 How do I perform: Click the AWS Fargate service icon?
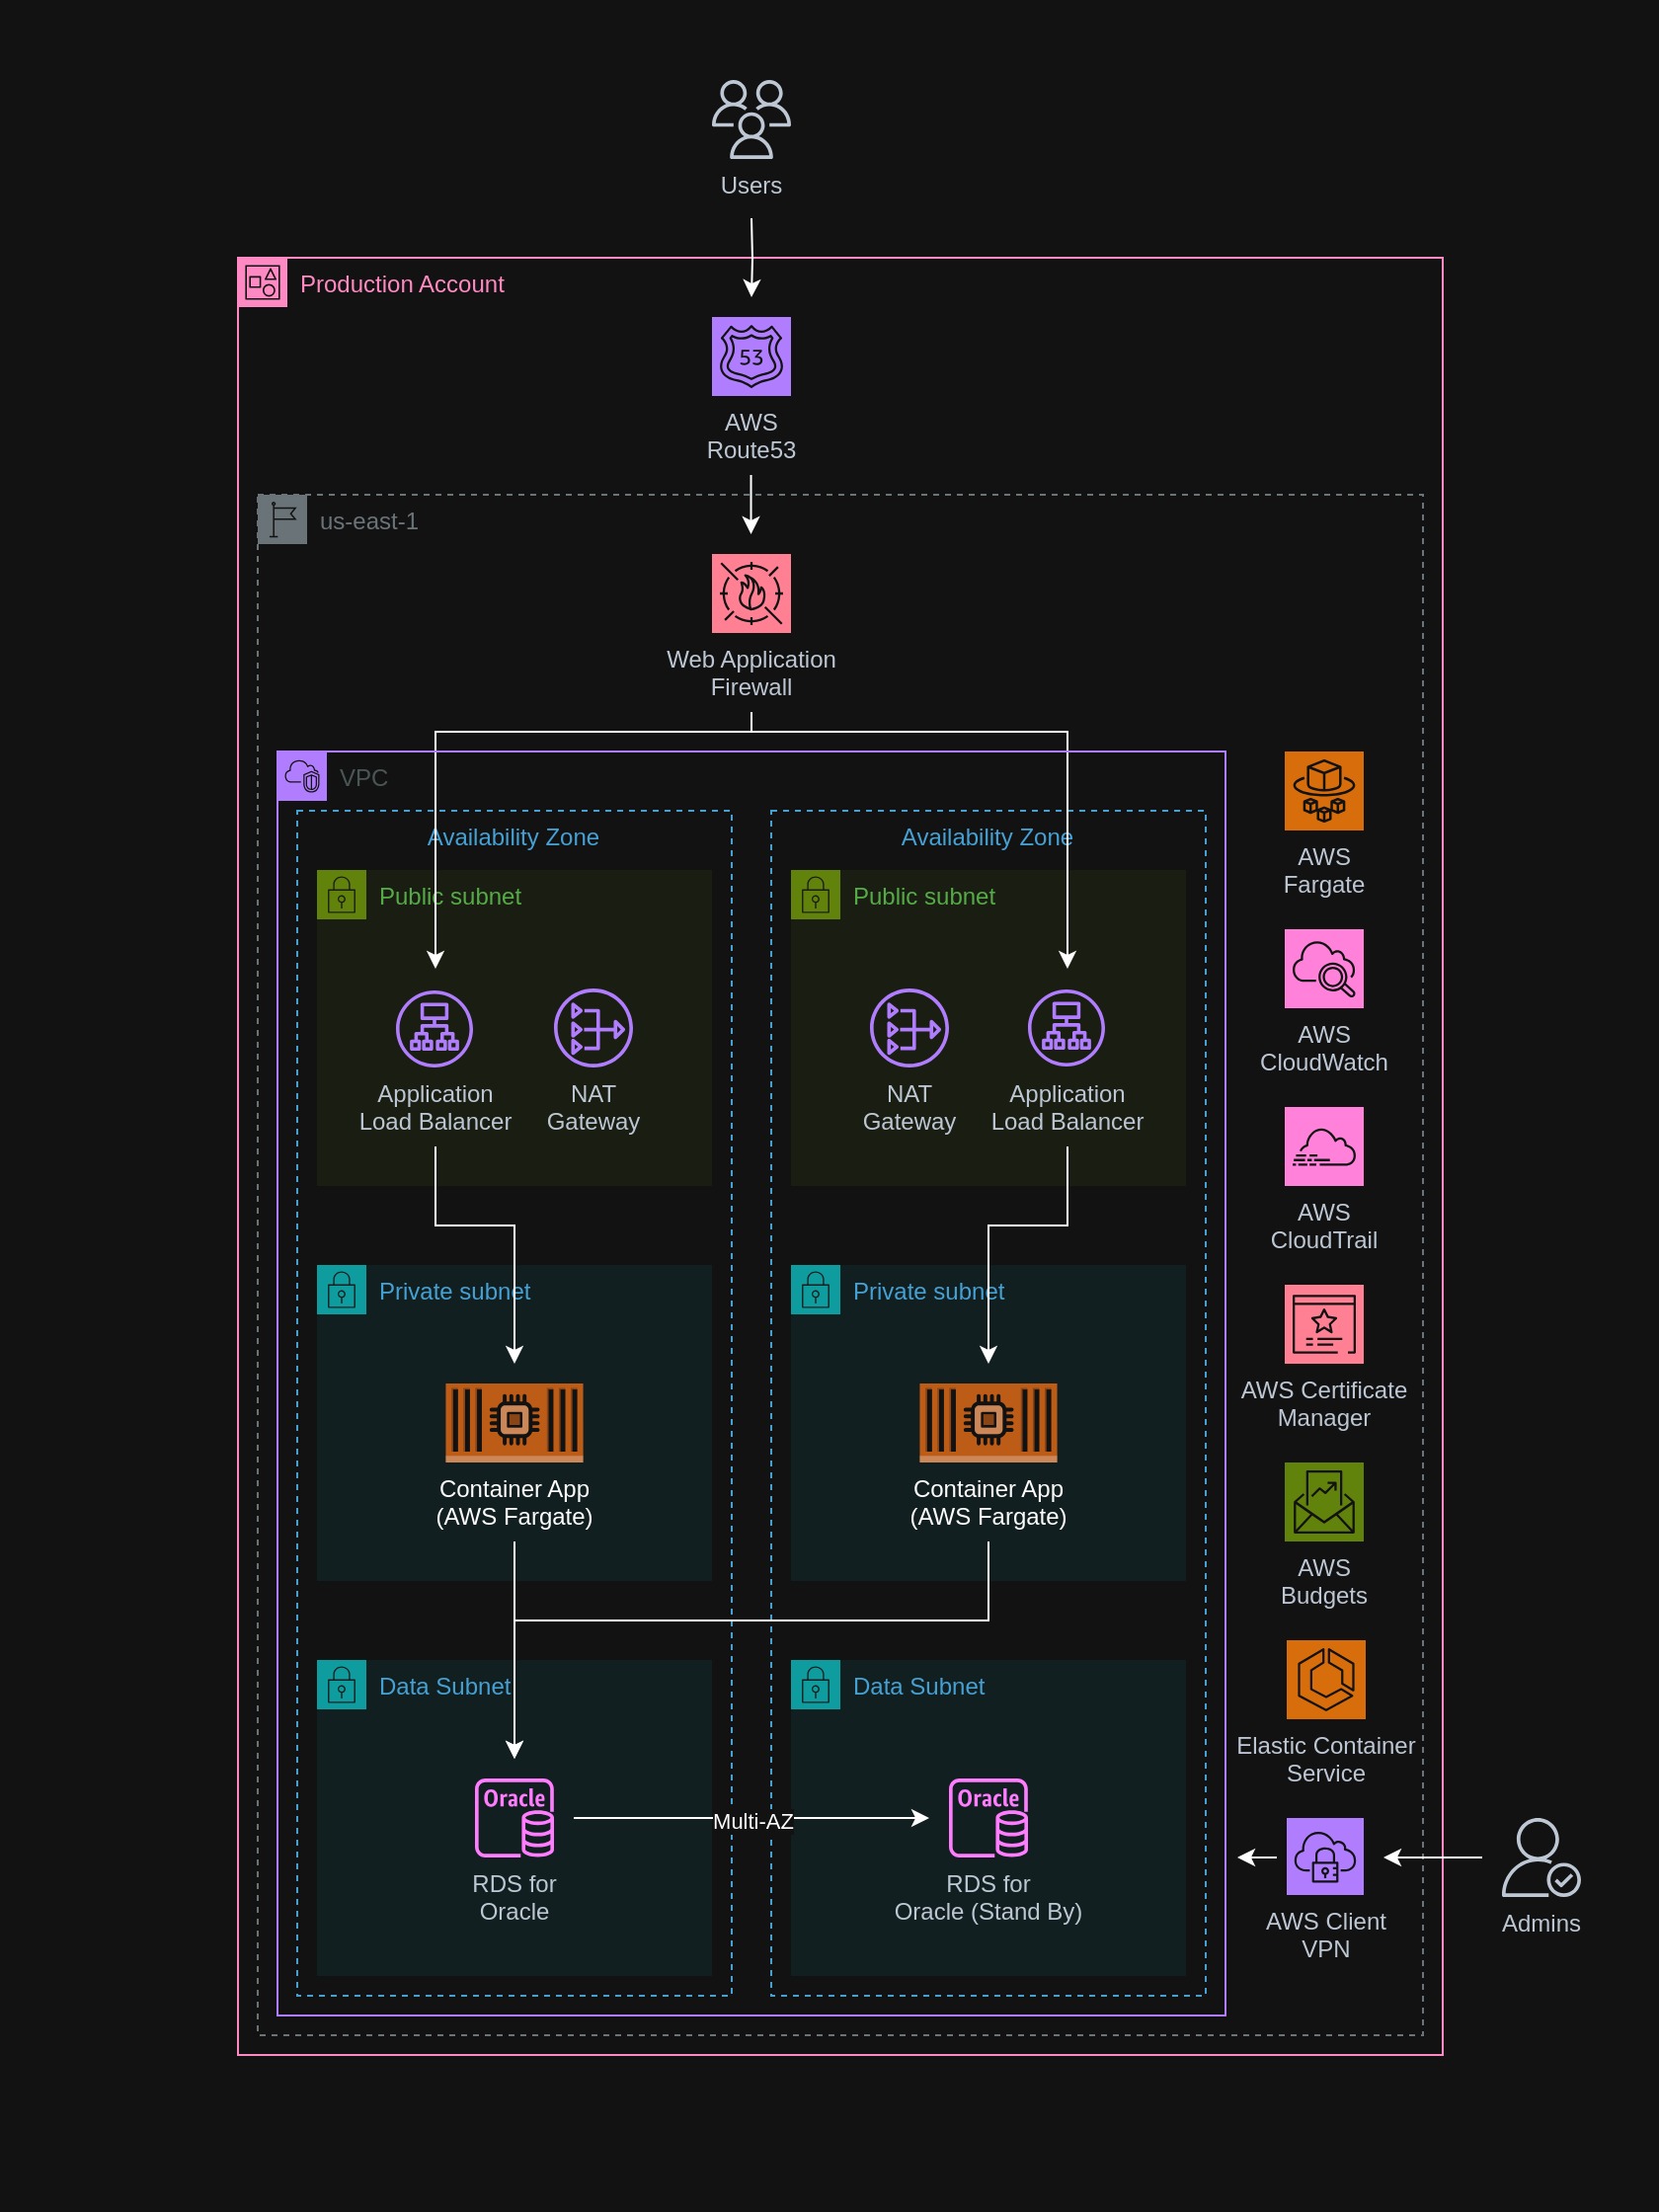pyautogui.click(x=1324, y=791)
